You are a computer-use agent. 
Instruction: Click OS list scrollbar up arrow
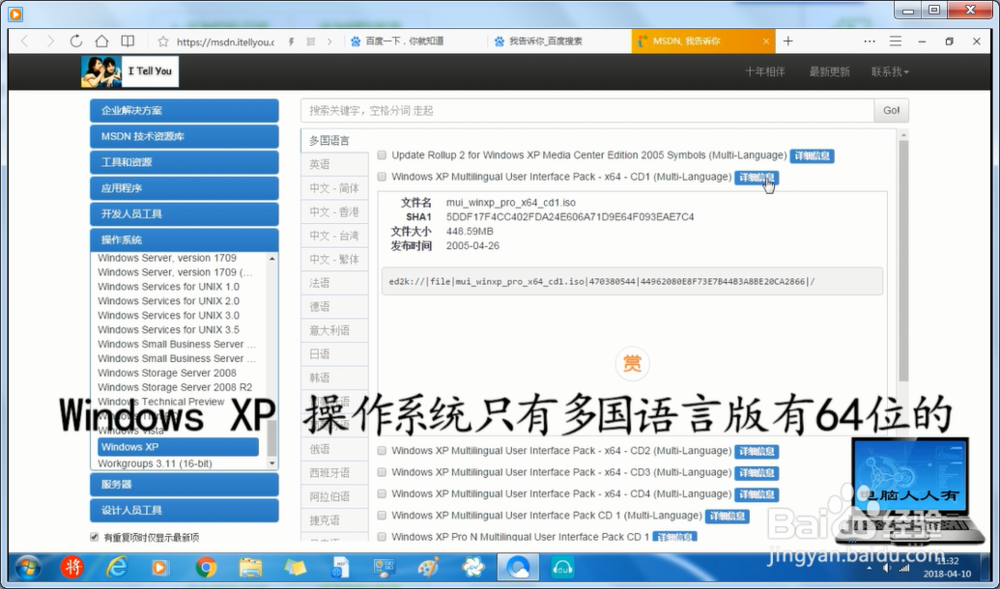(272, 258)
